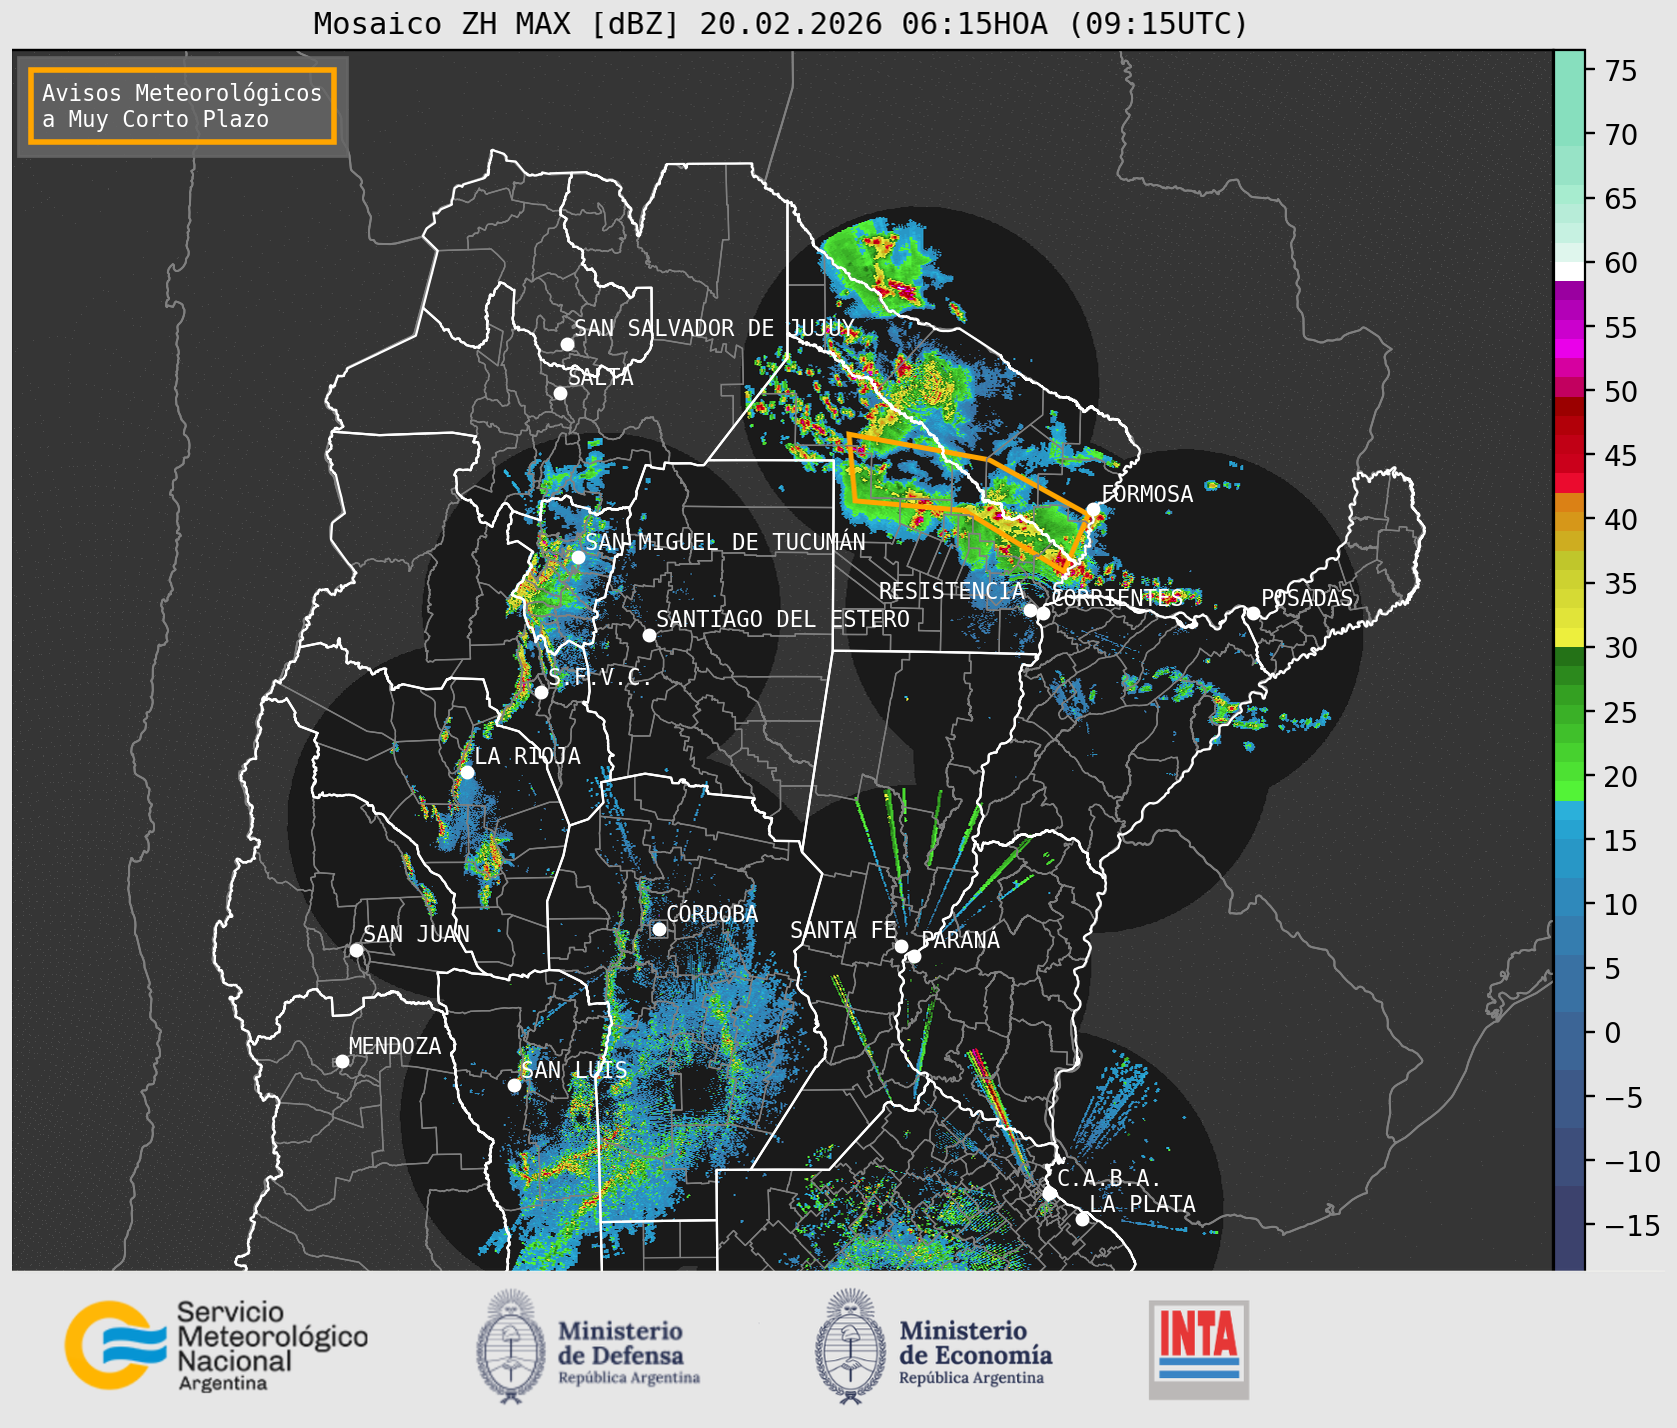Screen dimensions: 1677x1428
Task: Select the SAN MIGUEL DE TUCUMÁN marker dot
Action: tap(578, 557)
